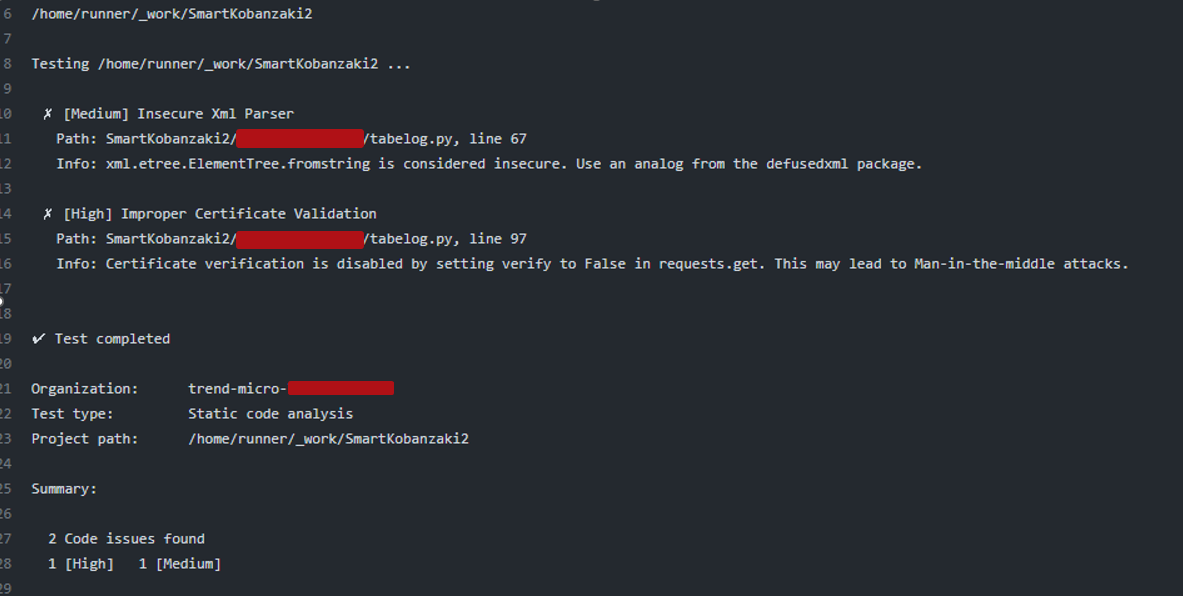The image size is (1183, 596).
Task: Click the redacted bar after trend-micro-
Action: coord(340,388)
